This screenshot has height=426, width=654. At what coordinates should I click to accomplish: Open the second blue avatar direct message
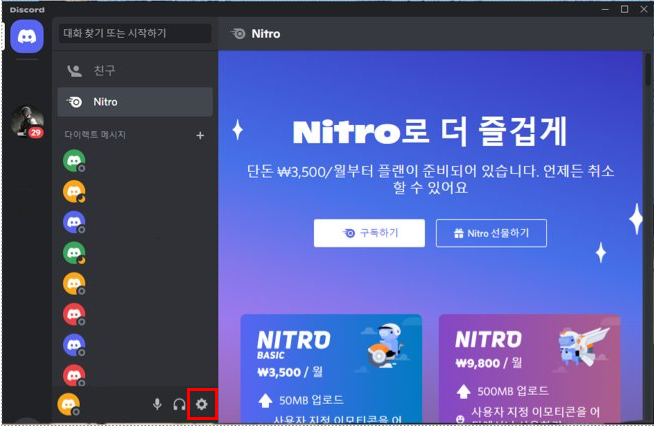point(74,345)
